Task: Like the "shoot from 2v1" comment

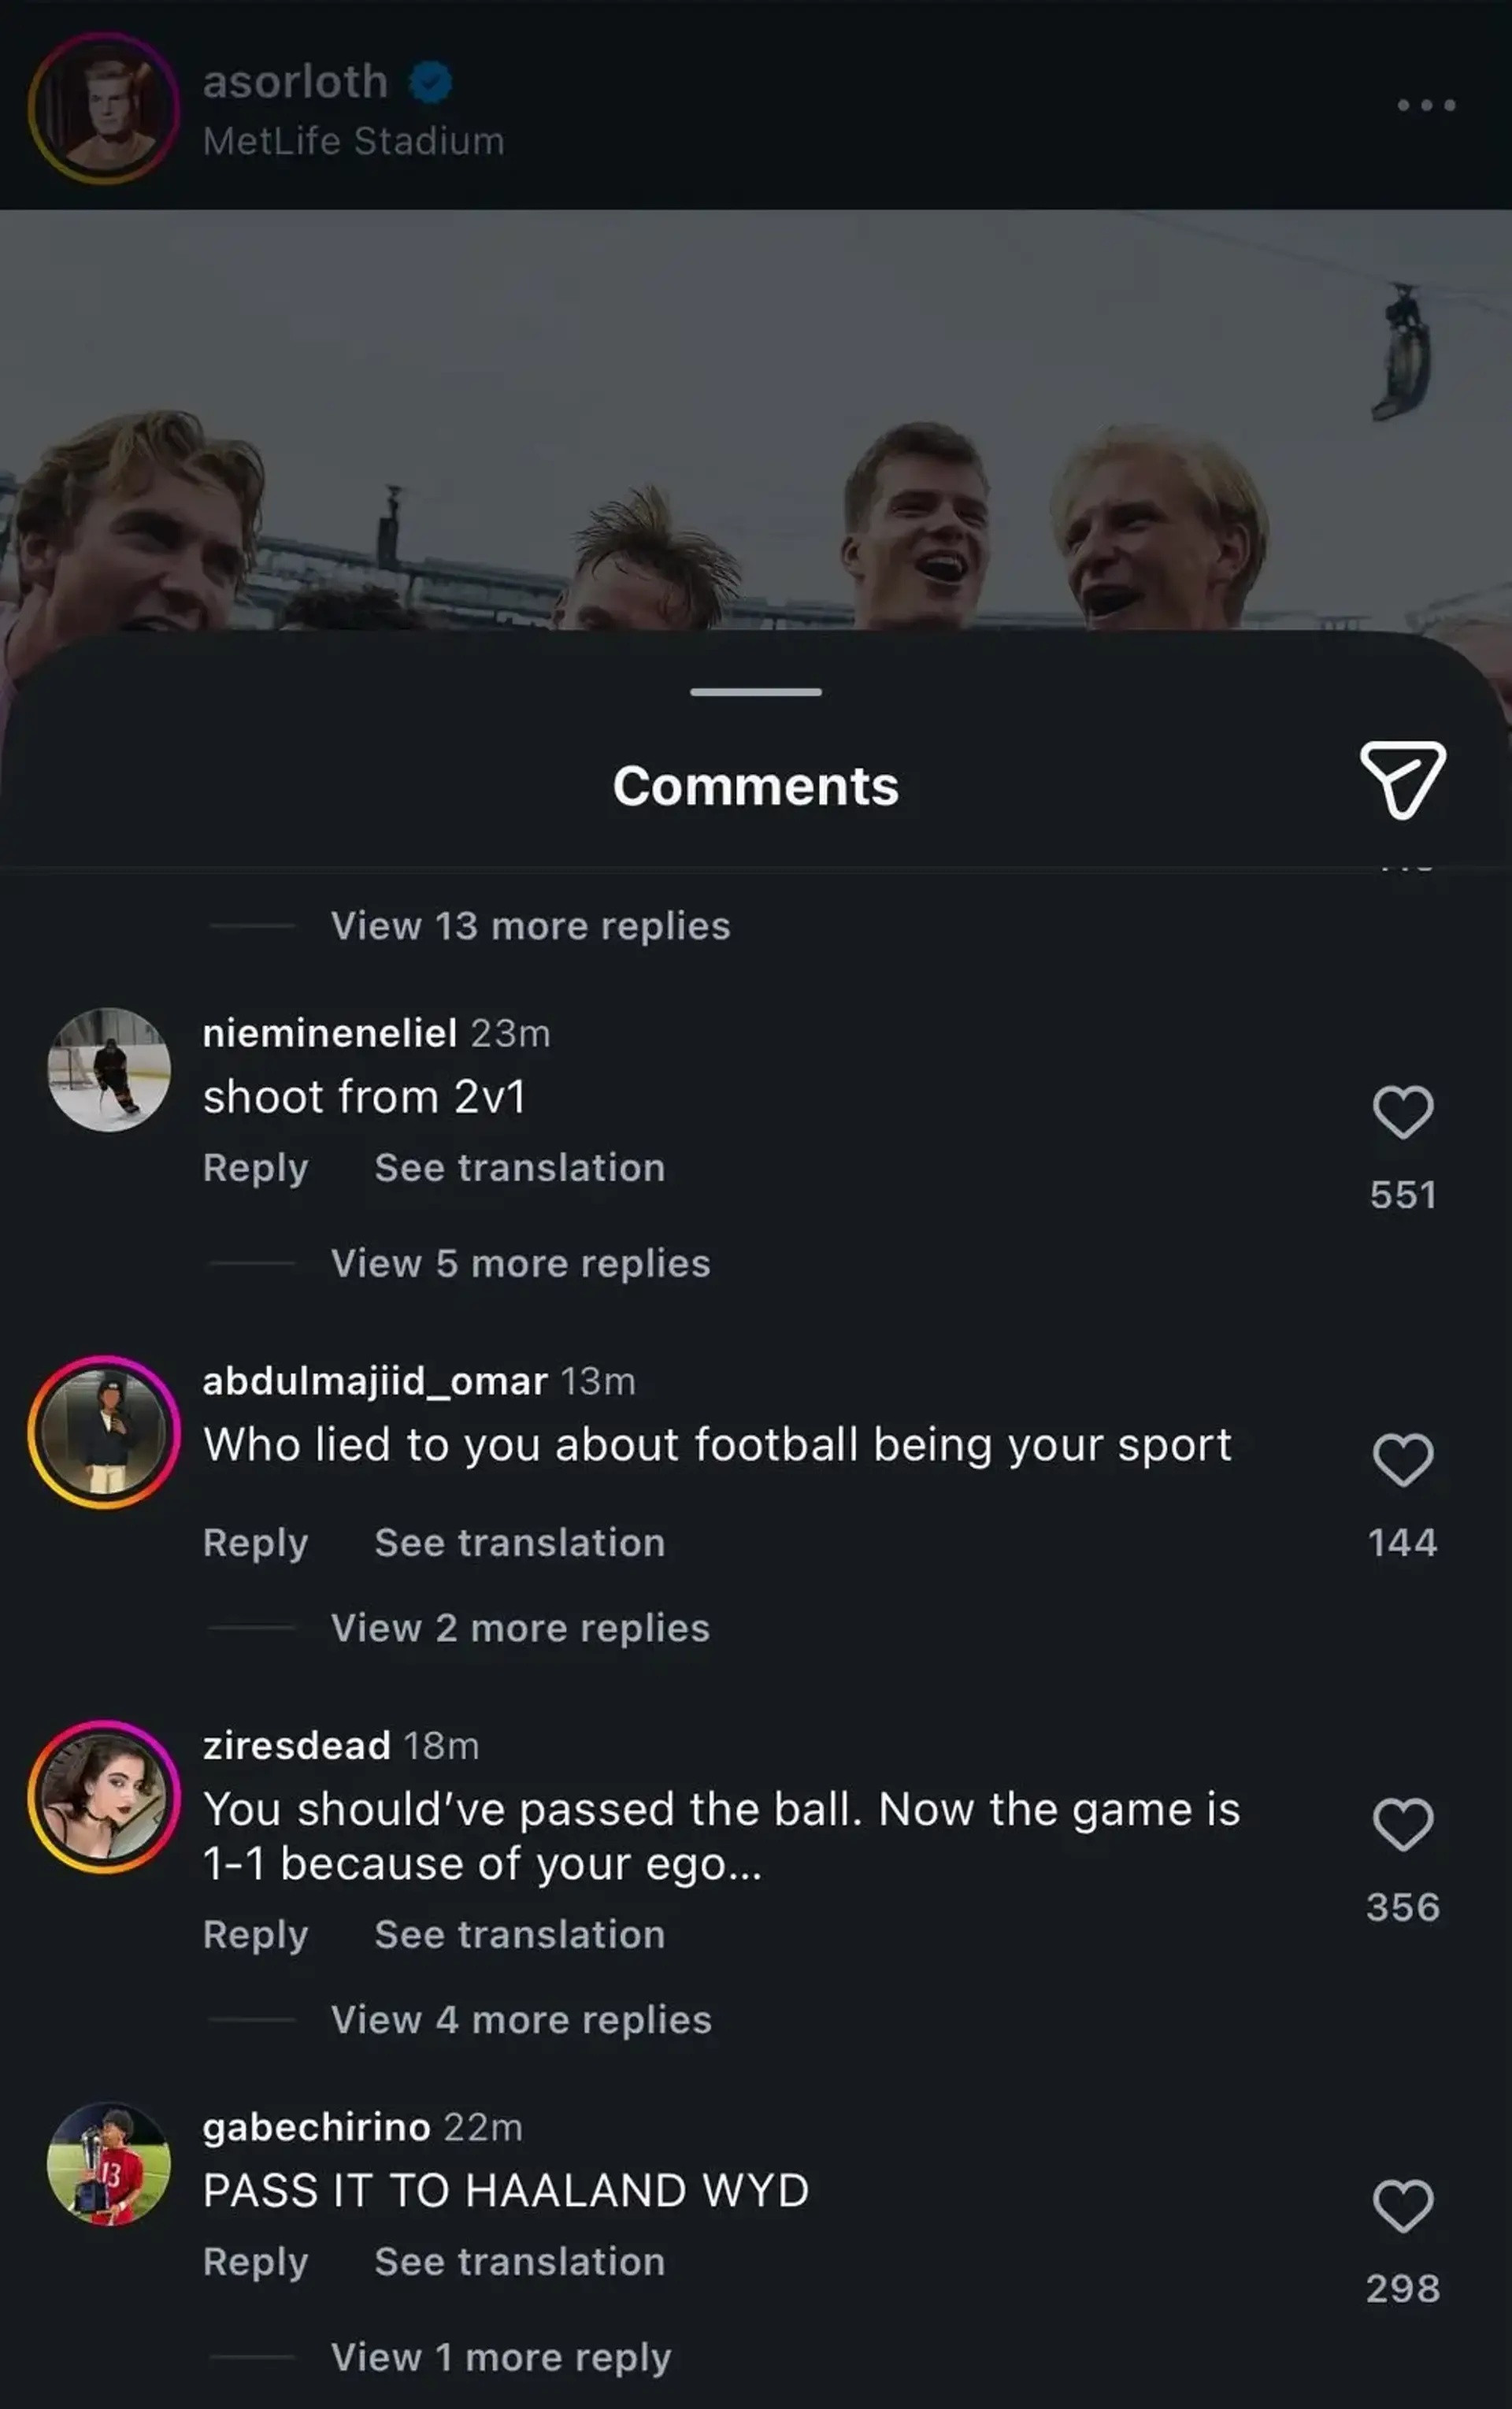Action: [x=1403, y=1112]
